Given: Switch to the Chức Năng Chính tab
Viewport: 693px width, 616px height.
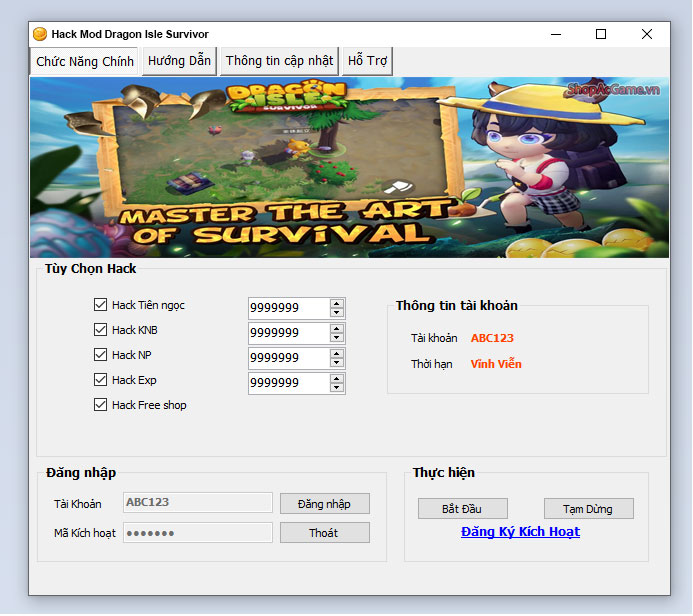Looking at the screenshot, I should (x=84, y=61).
